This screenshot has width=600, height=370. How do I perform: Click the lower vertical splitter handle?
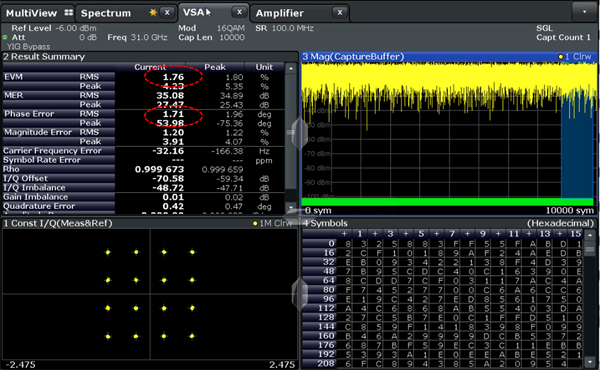[300, 293]
